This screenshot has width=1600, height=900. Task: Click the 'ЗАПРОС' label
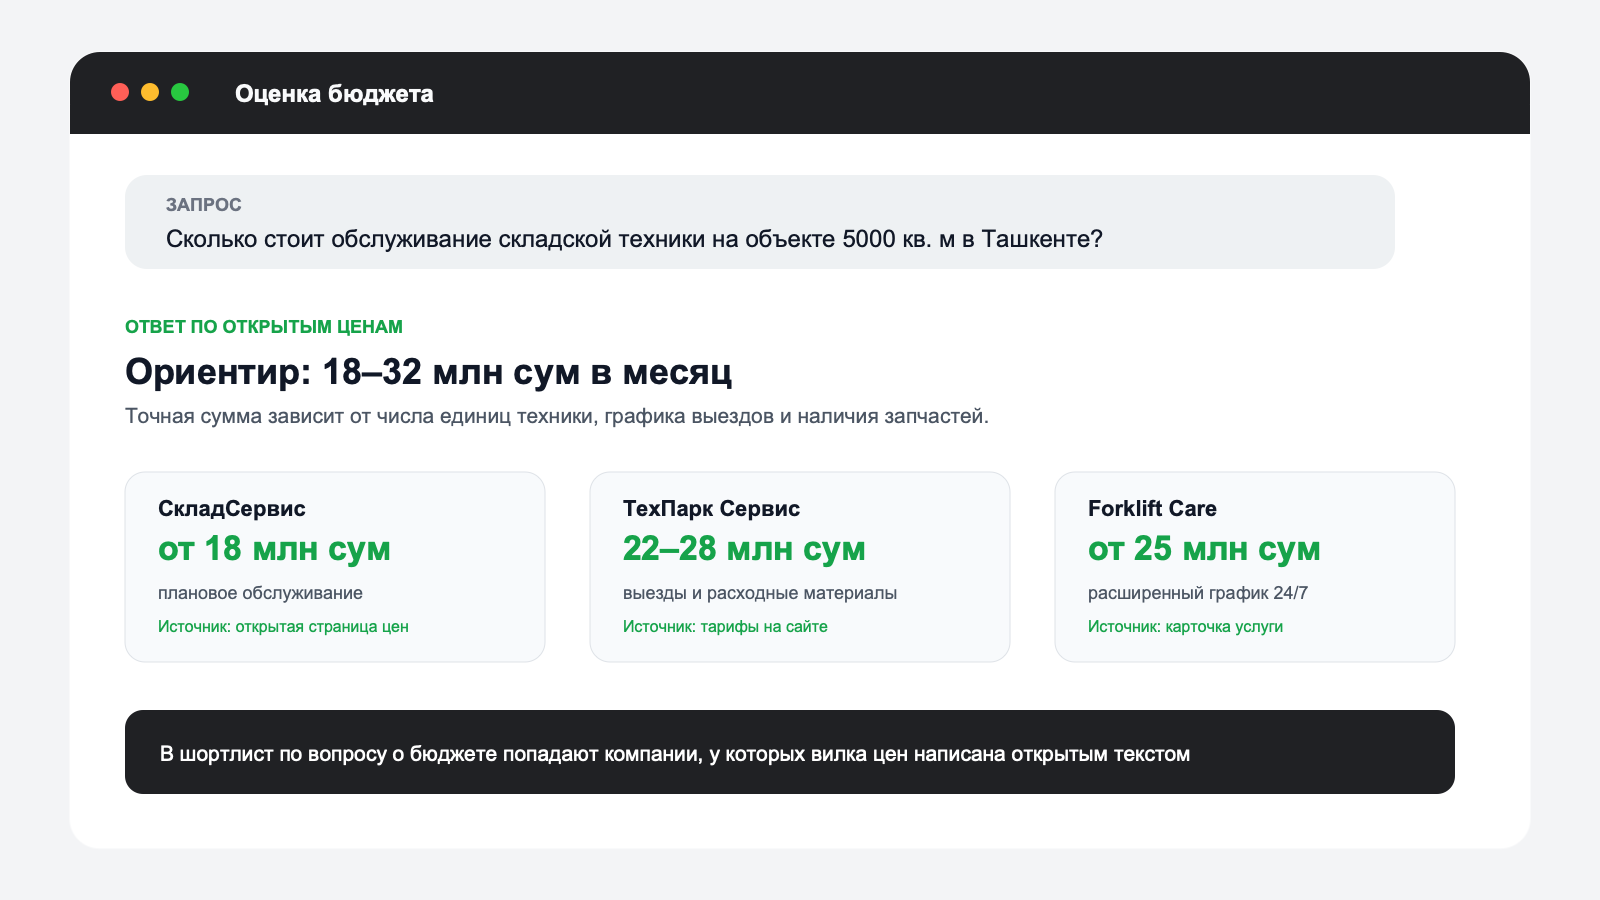tap(204, 205)
